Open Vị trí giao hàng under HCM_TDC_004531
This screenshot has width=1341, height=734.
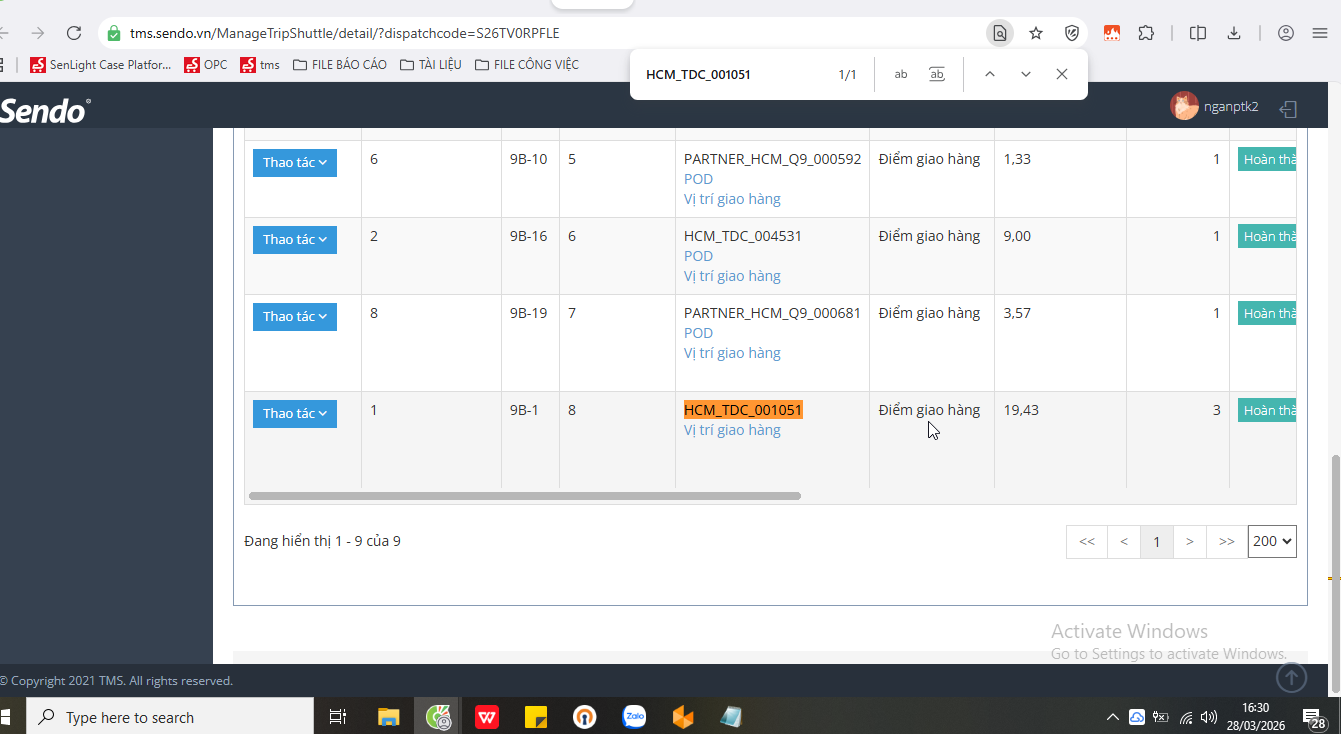(732, 276)
